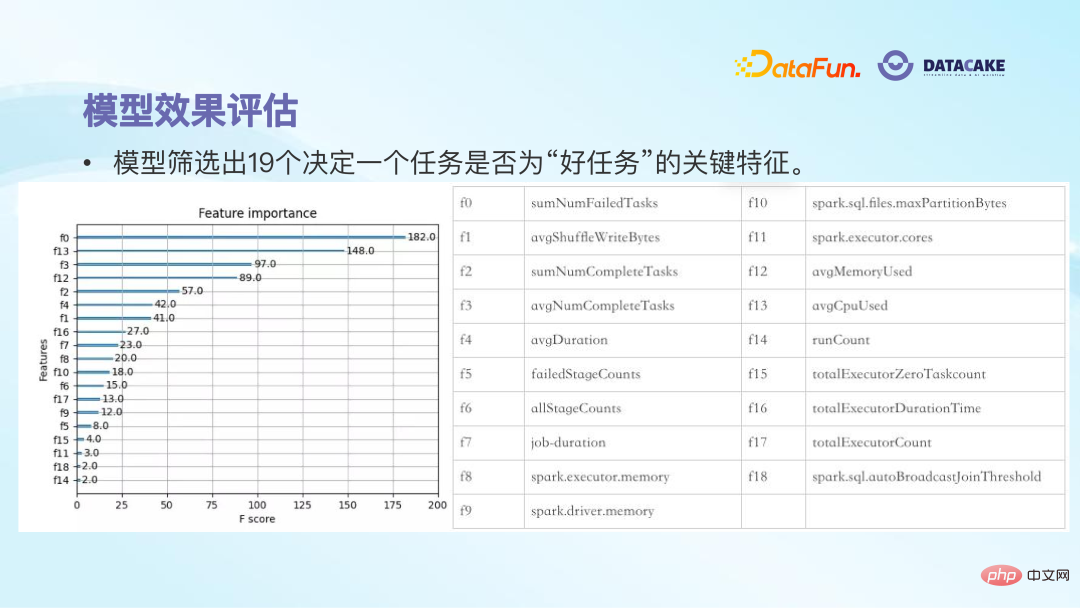Click the DataFun logo
This screenshot has width=1080, height=608.
(x=798, y=65)
